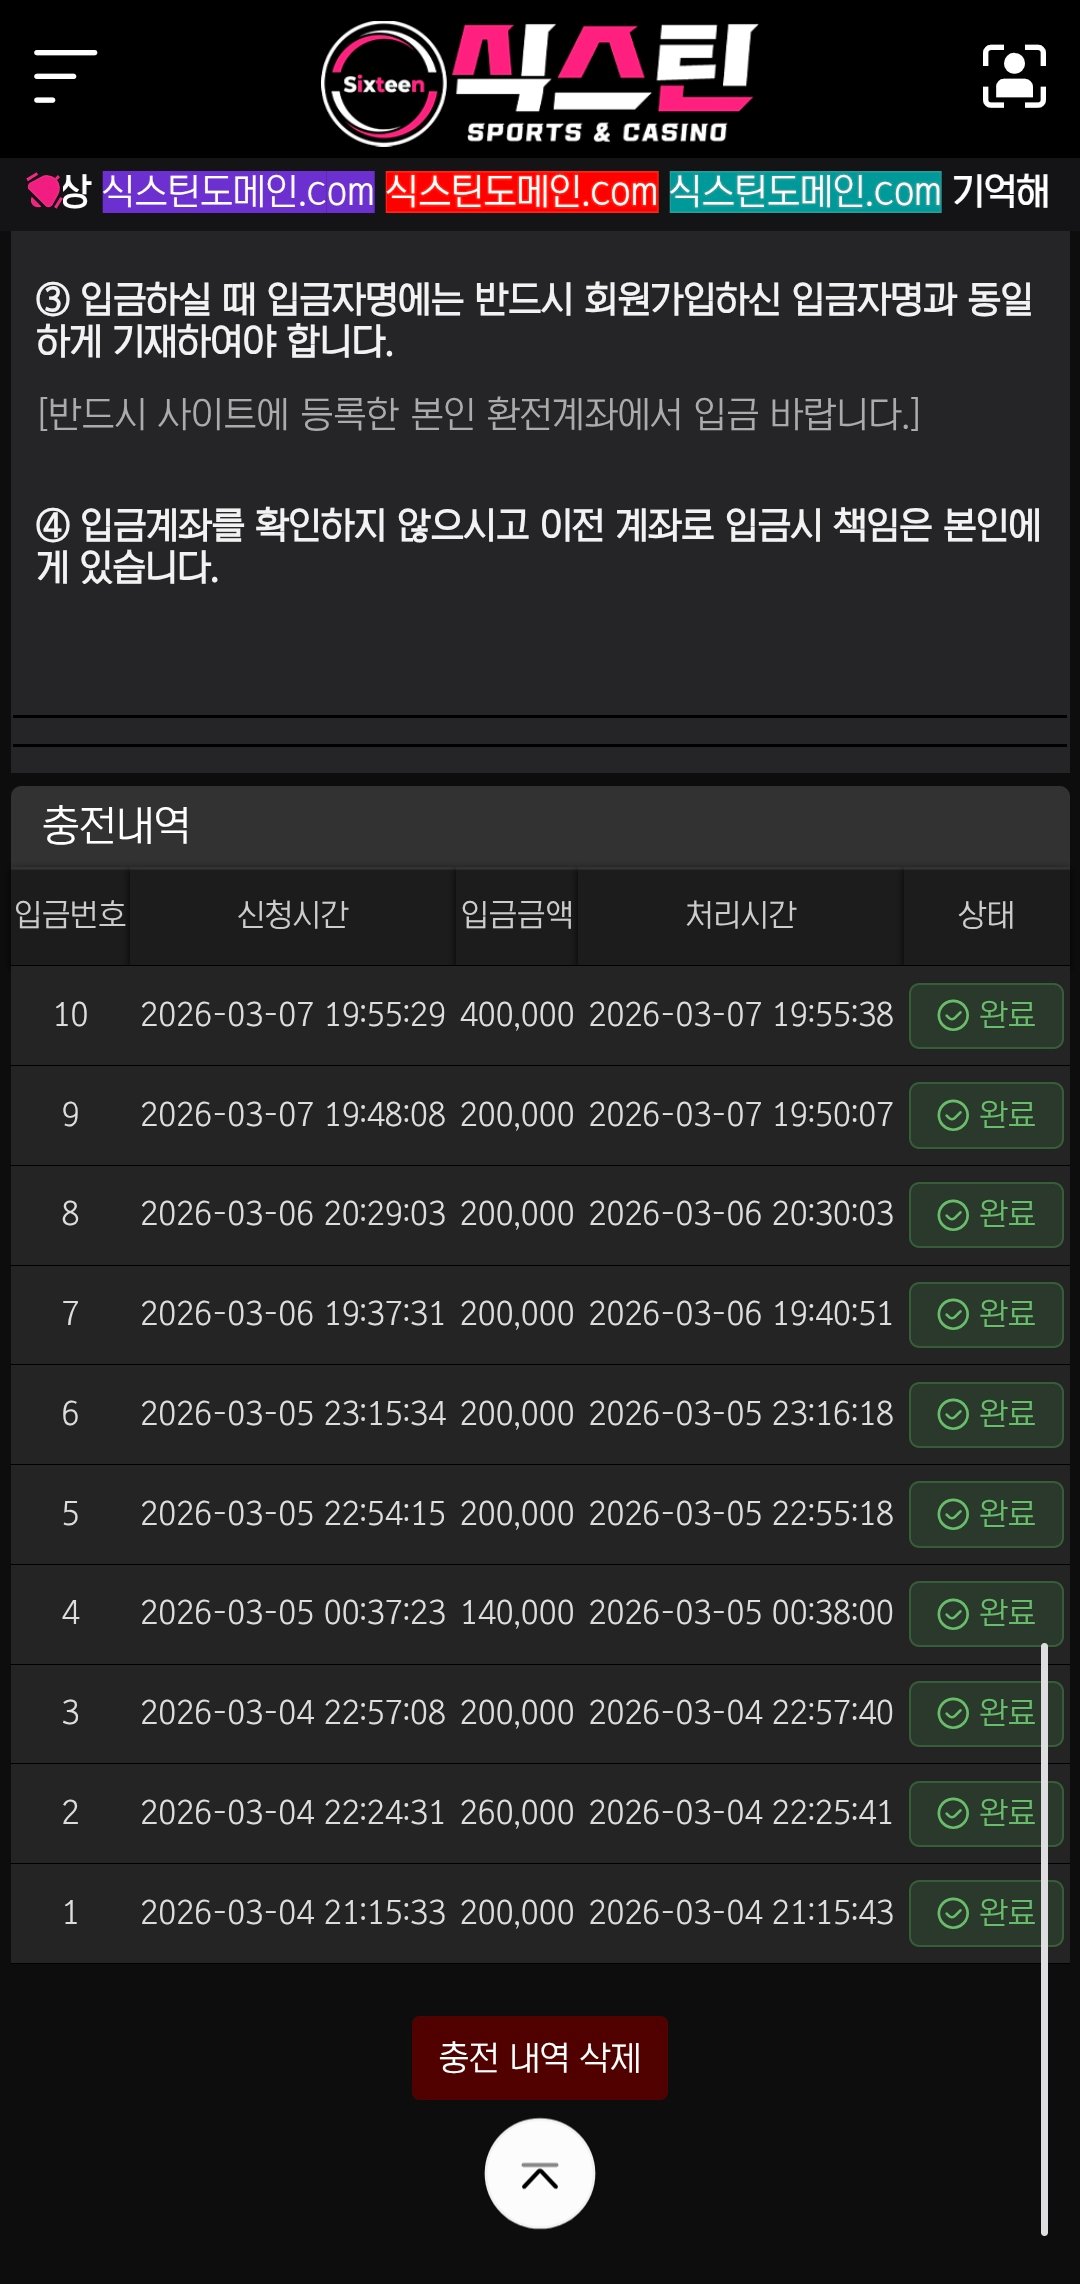This screenshot has width=1080, height=2284.
Task: Click the teal 식스틴도메인.com banner link
Action: 805,191
